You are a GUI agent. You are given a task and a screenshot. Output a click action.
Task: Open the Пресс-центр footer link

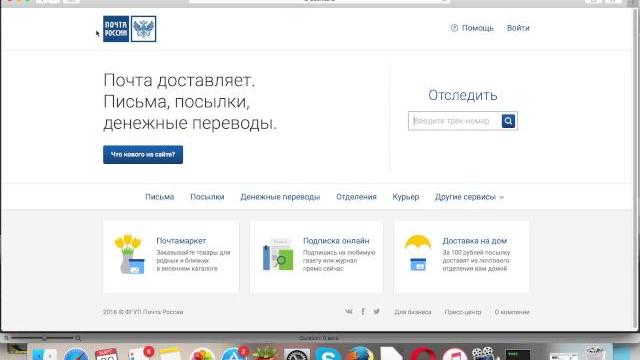[463, 312]
